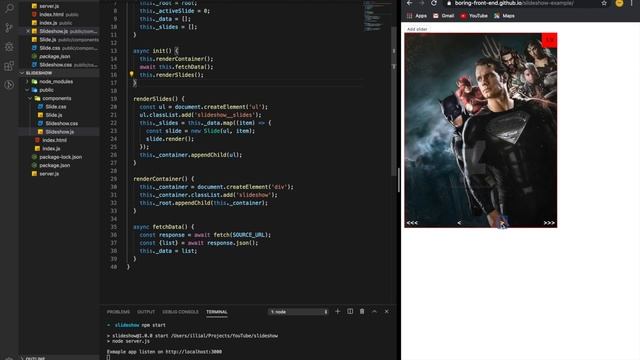Open server.js in open editors list
This screenshot has height=360, width=640.
coord(49,6)
